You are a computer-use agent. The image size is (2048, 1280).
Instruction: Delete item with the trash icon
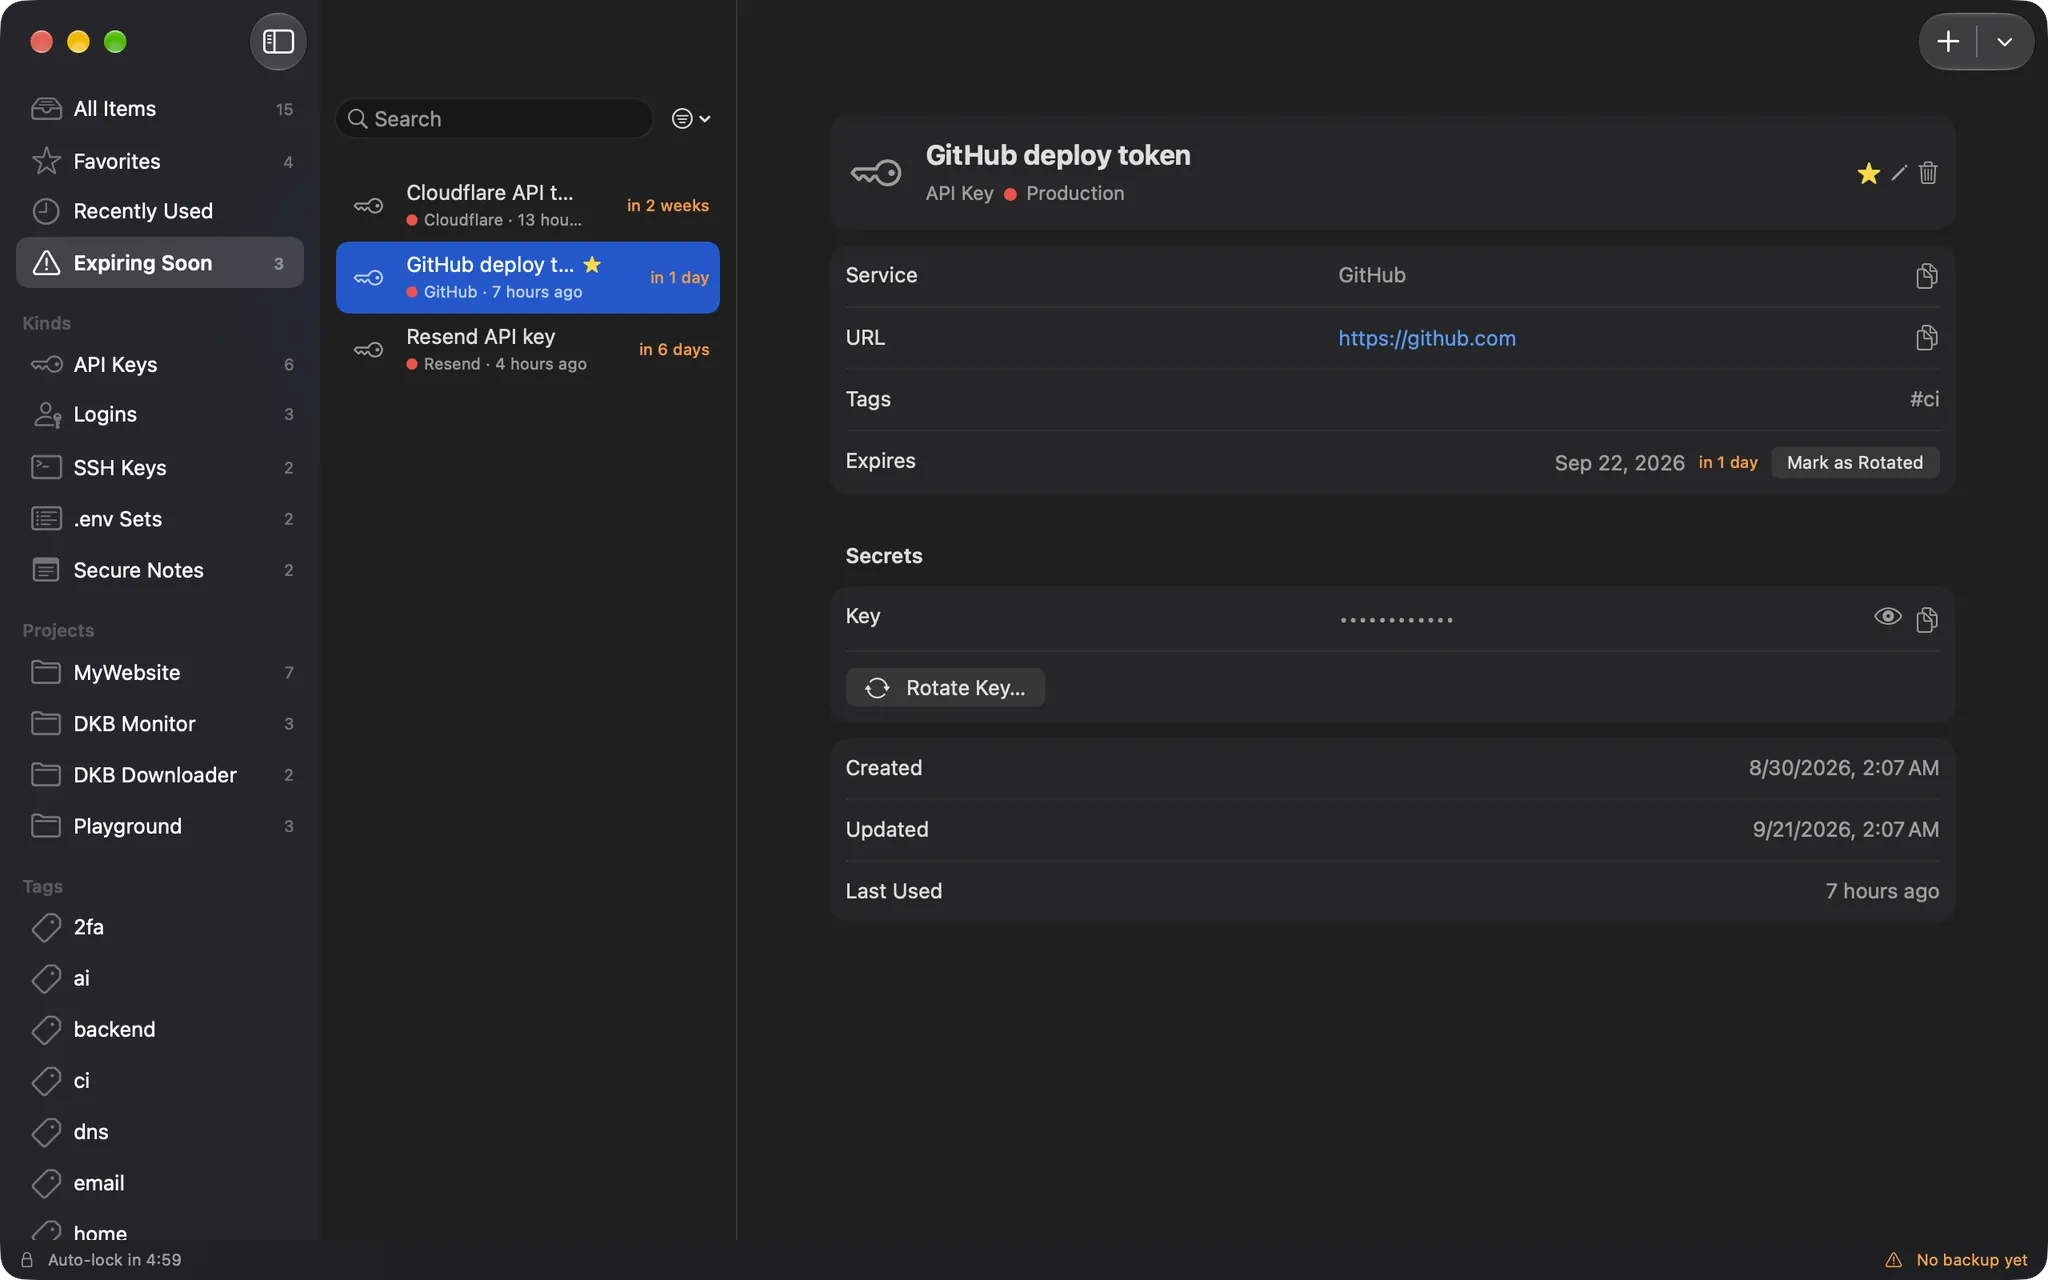click(1928, 173)
